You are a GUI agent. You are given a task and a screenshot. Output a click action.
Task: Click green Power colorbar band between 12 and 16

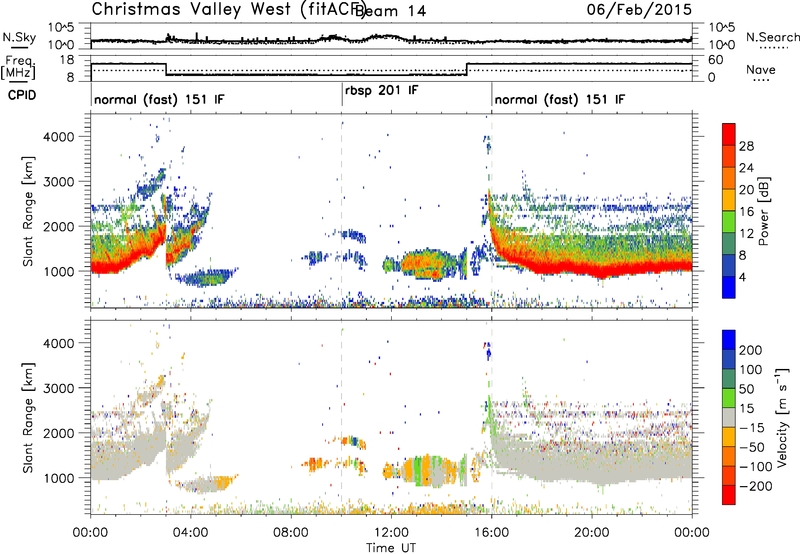click(x=729, y=222)
